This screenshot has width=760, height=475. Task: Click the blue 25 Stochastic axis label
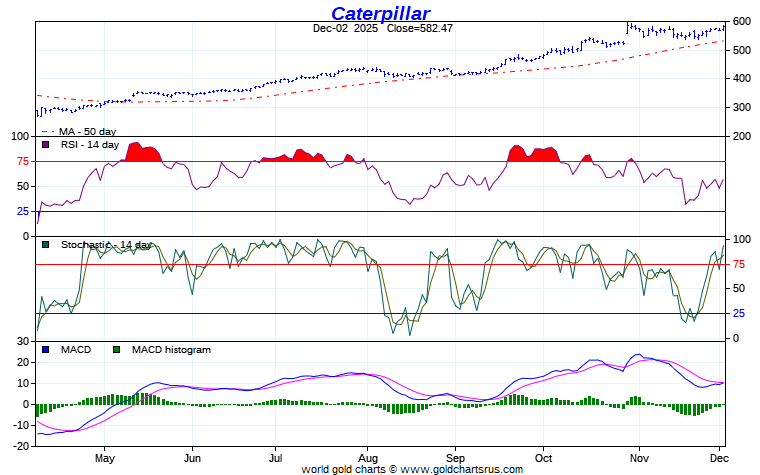point(739,314)
